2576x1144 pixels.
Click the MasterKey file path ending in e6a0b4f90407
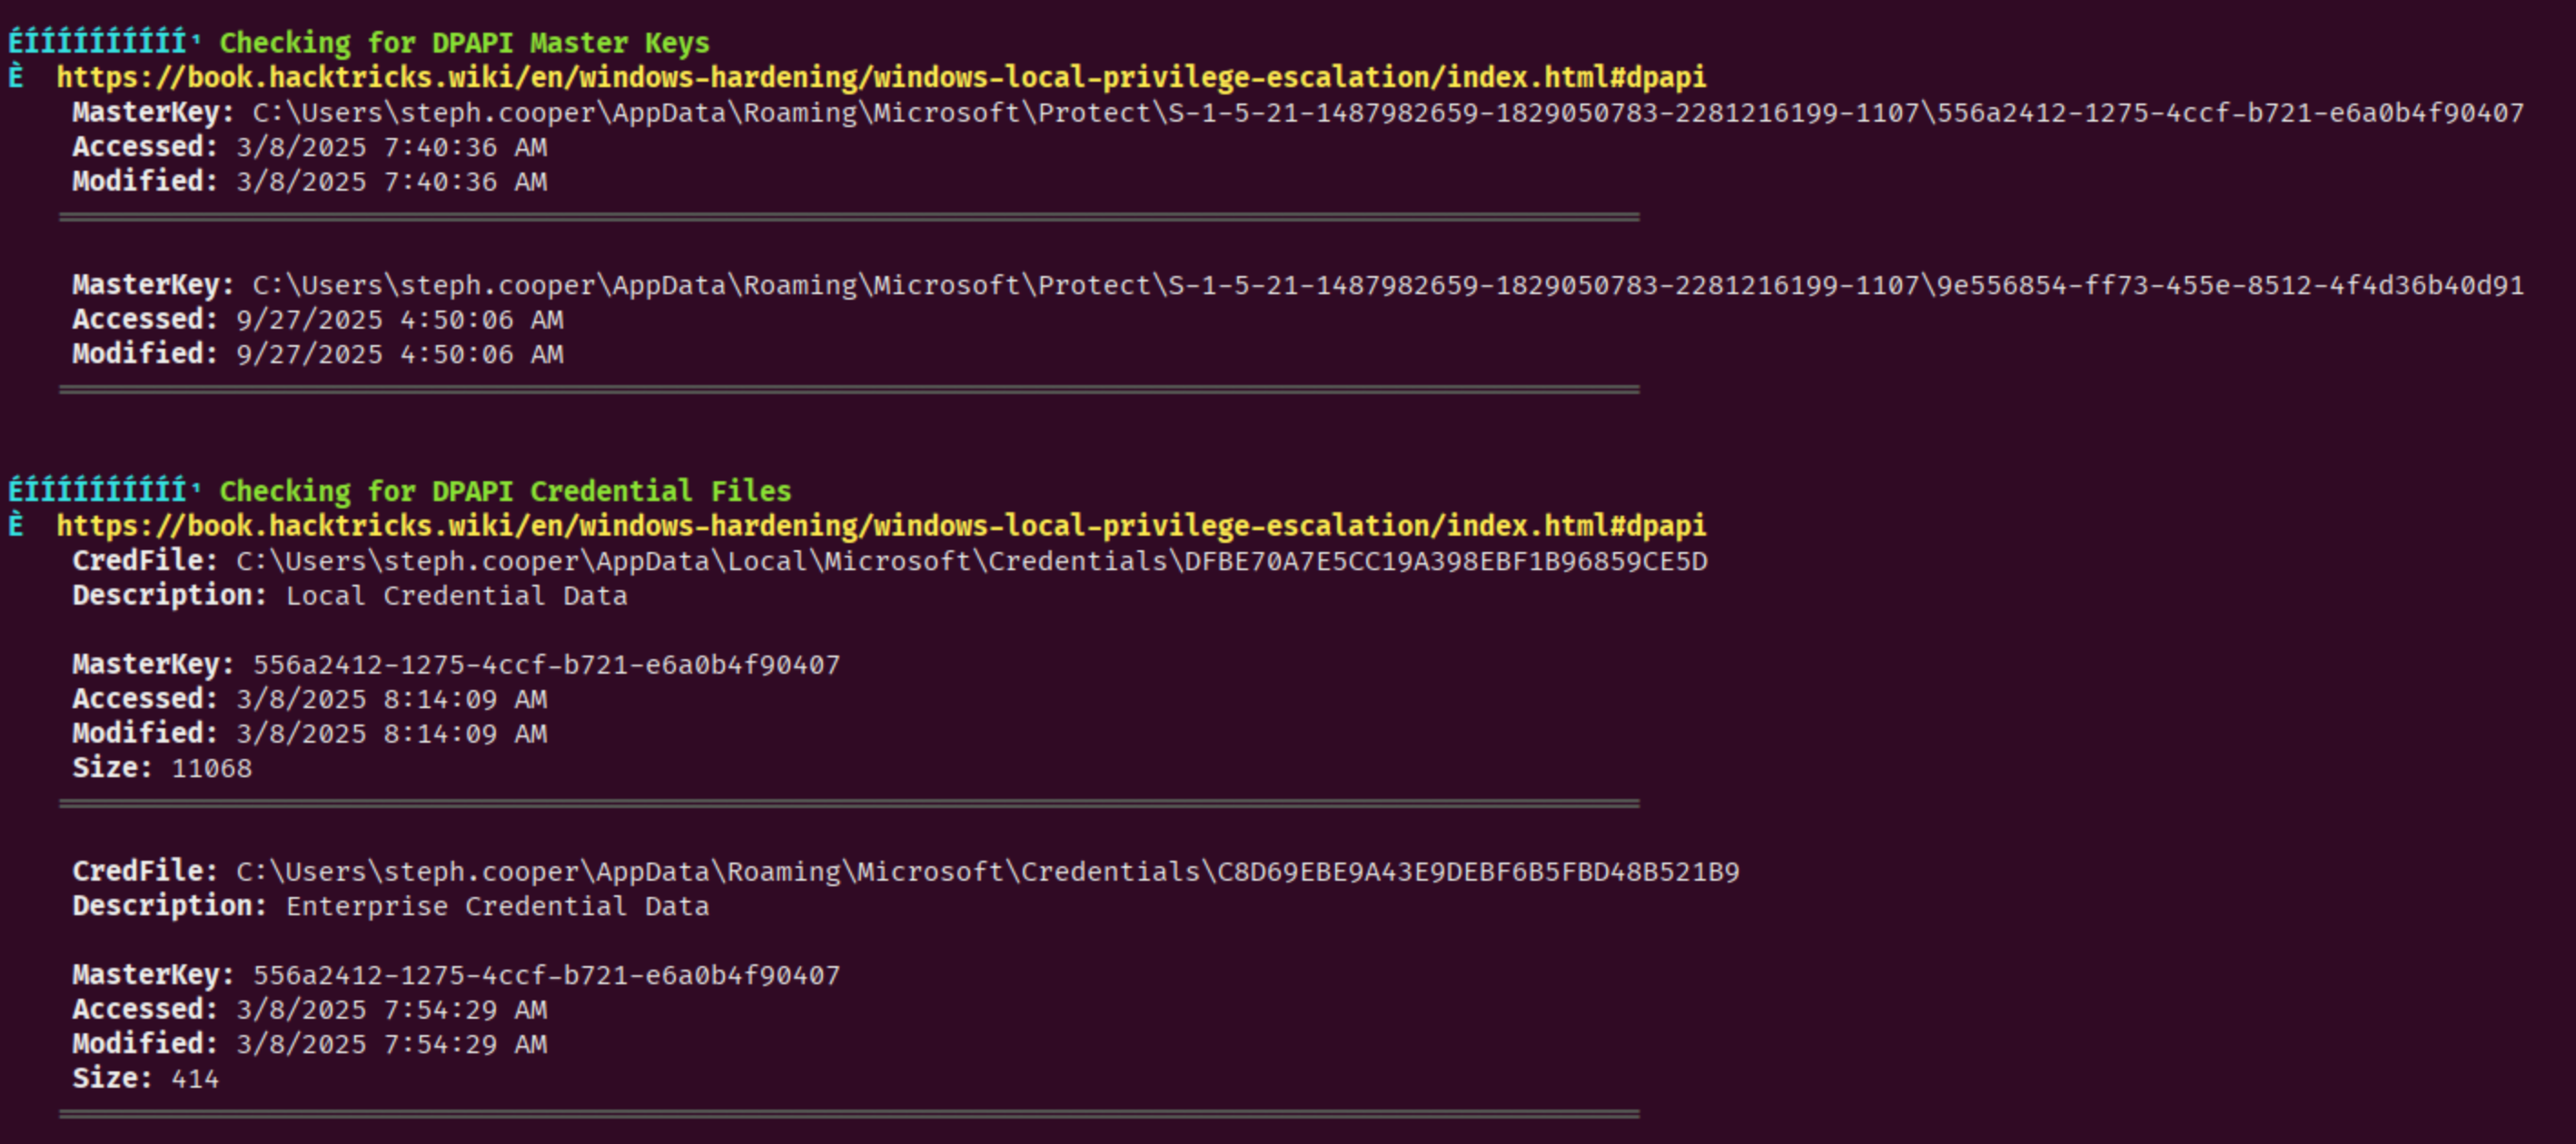point(1388,112)
